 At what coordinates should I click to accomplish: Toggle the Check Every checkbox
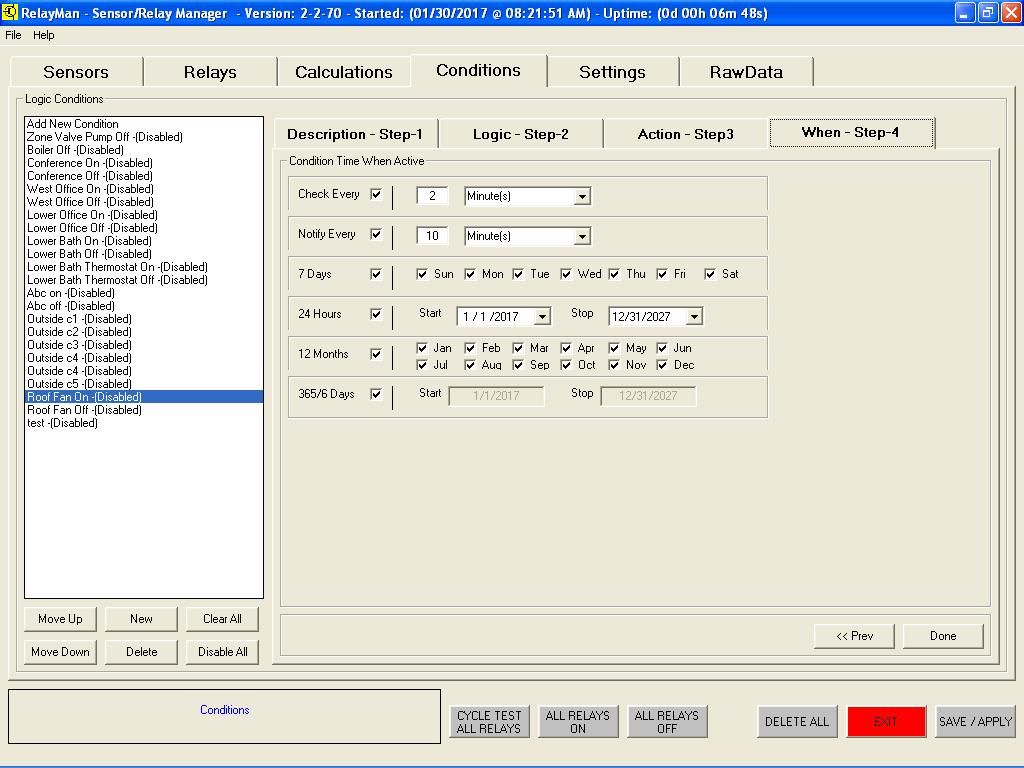tap(376, 194)
